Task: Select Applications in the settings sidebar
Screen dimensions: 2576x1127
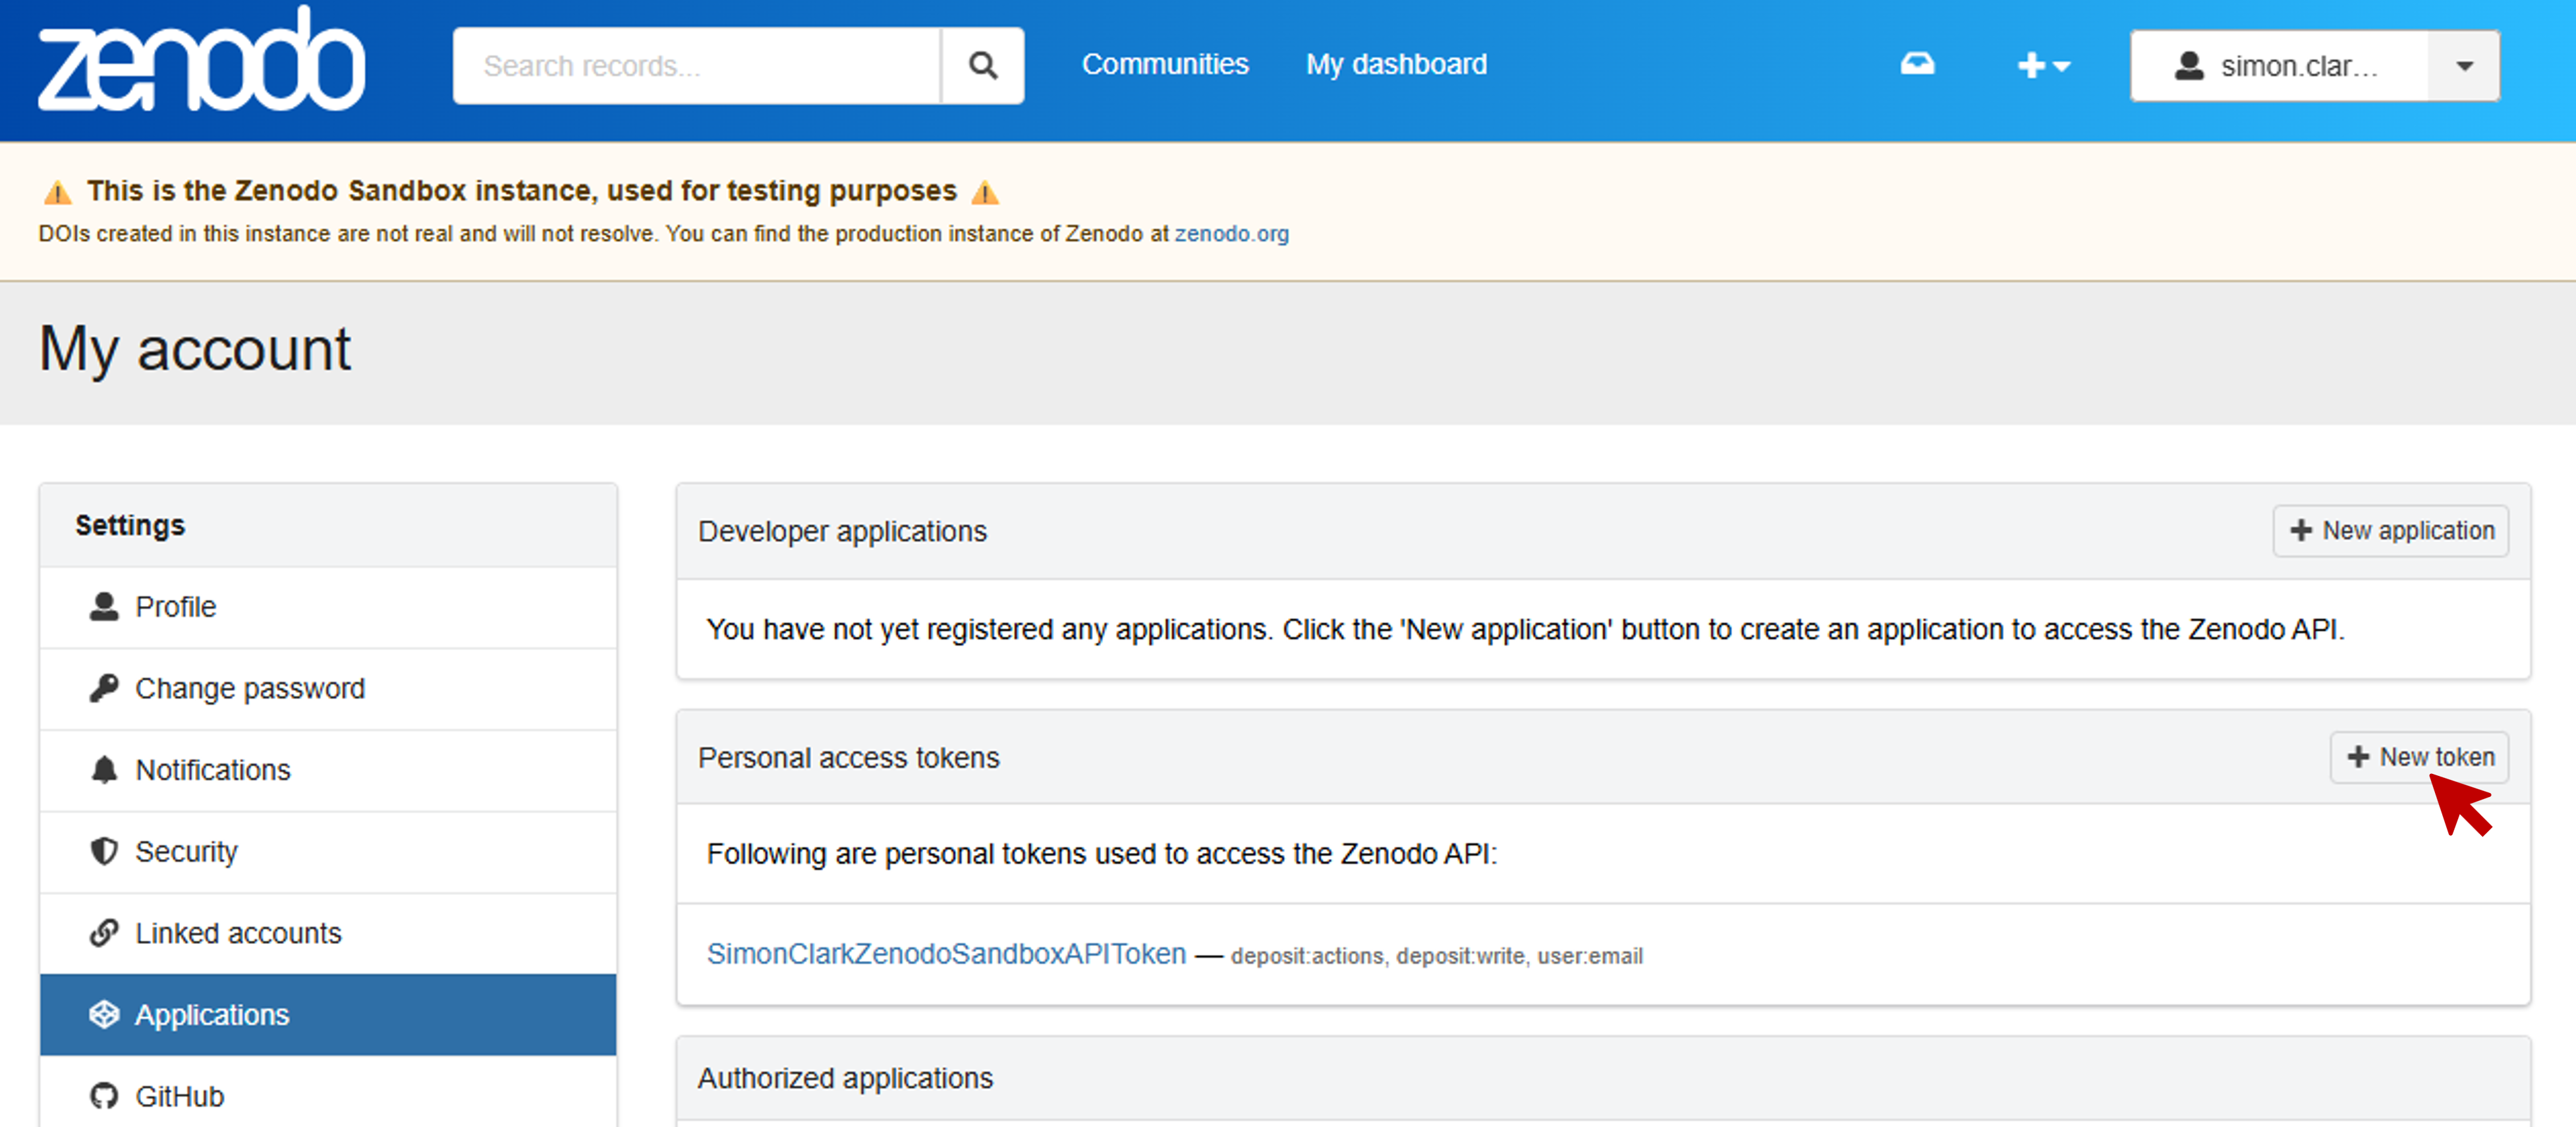Action: (x=328, y=1015)
